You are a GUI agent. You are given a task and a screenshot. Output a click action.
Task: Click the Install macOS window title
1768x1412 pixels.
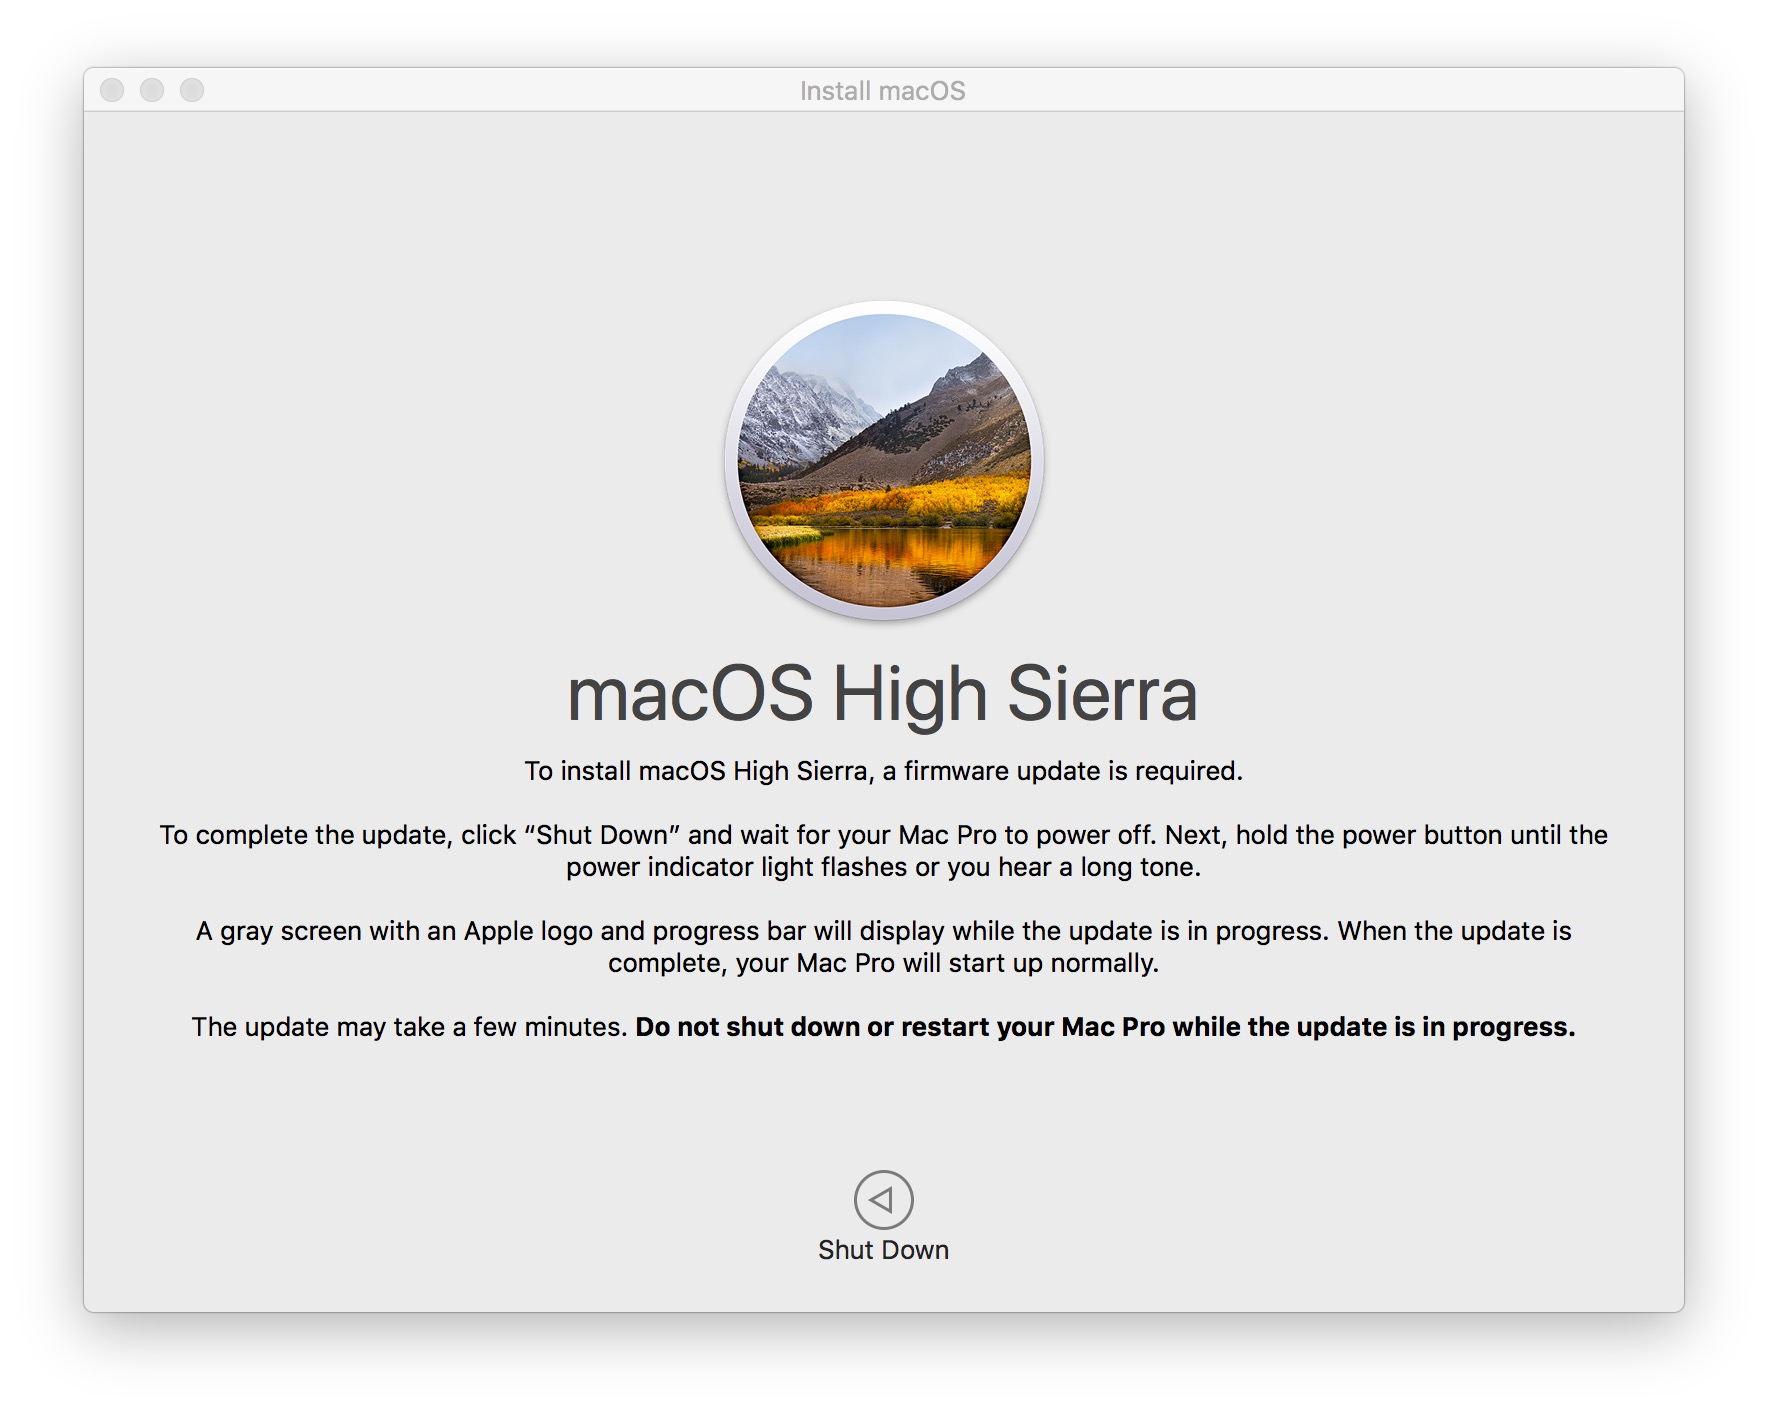click(883, 91)
